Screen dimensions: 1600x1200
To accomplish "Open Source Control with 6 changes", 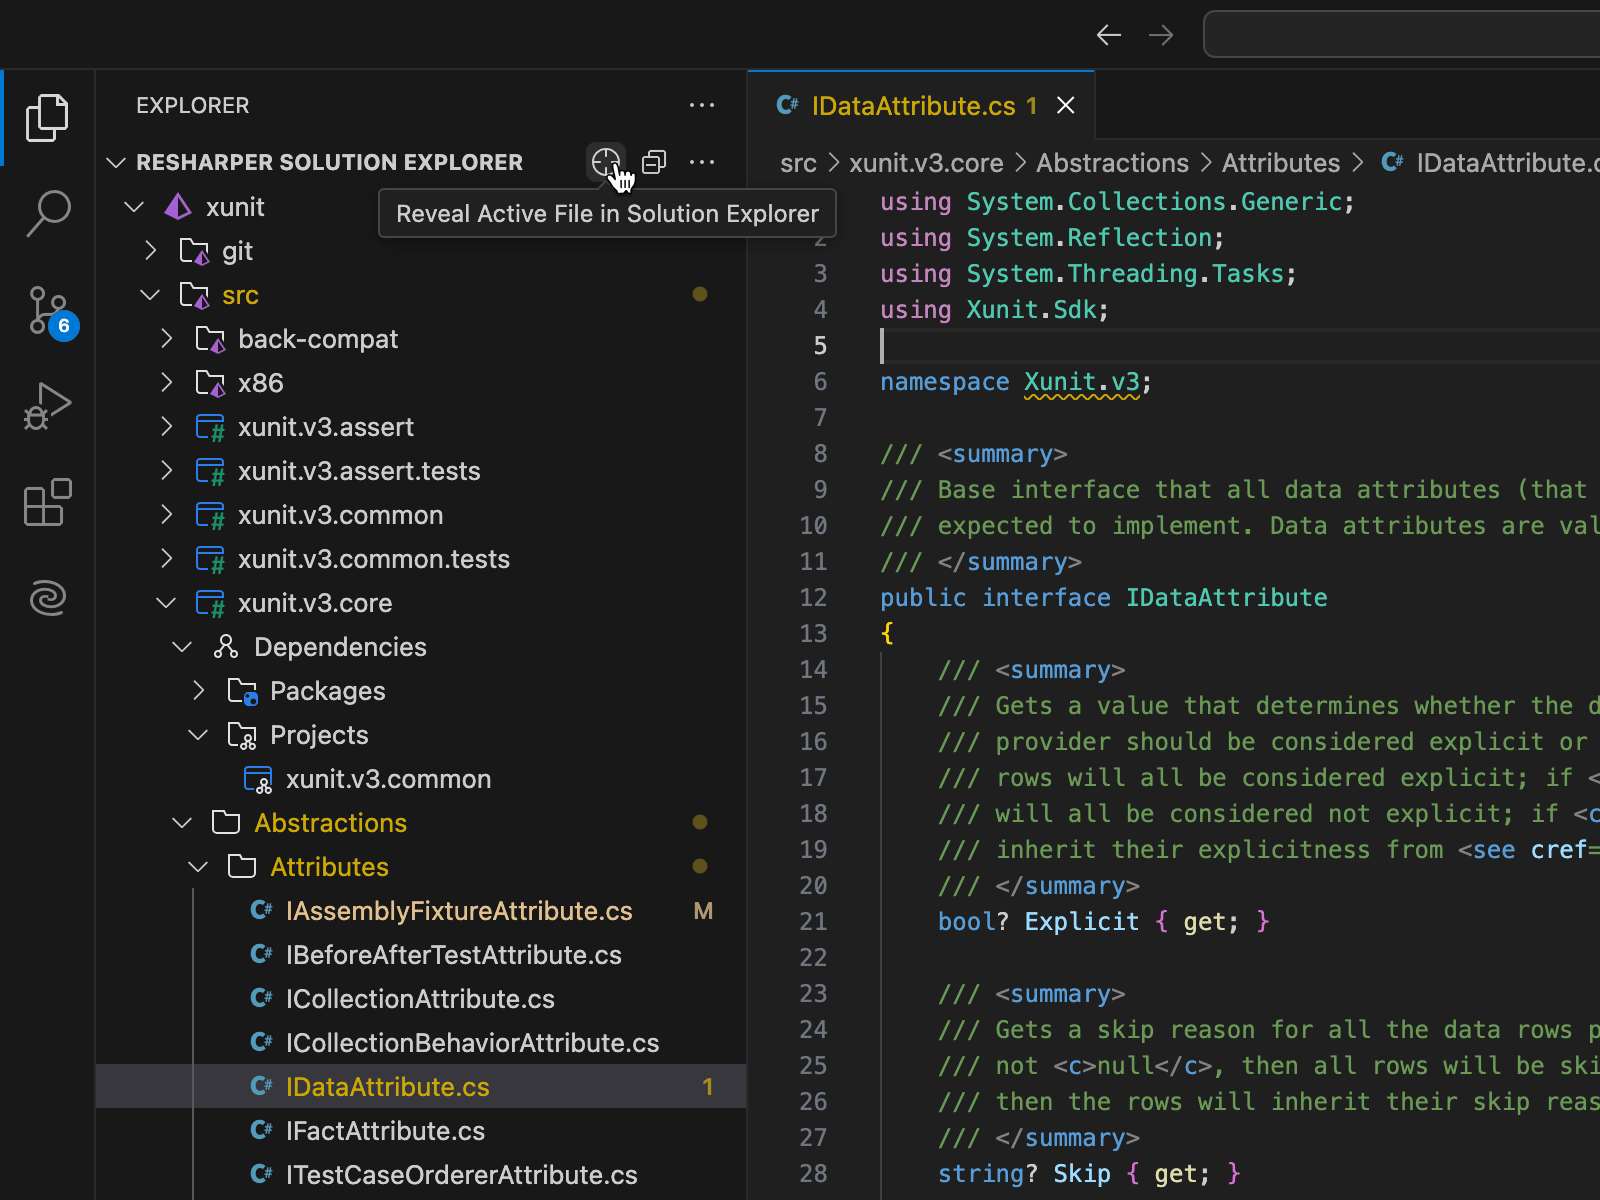I will click(x=47, y=310).
